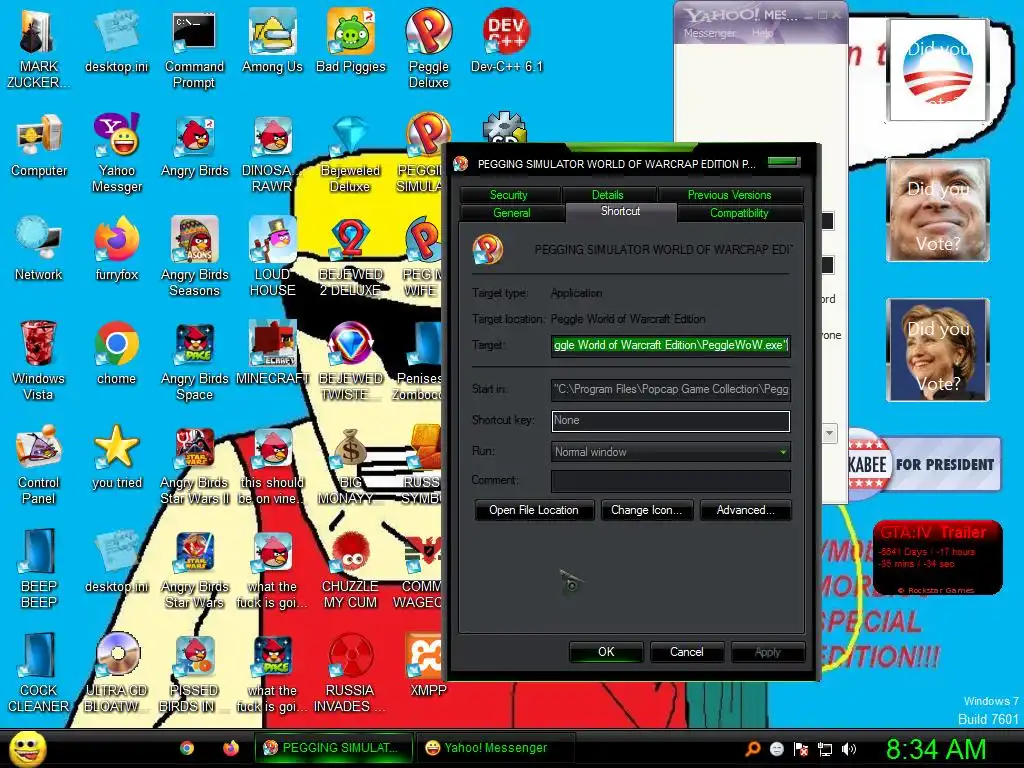Focus the Comment field
Viewport: 1024px width, 768px height.
click(671, 481)
